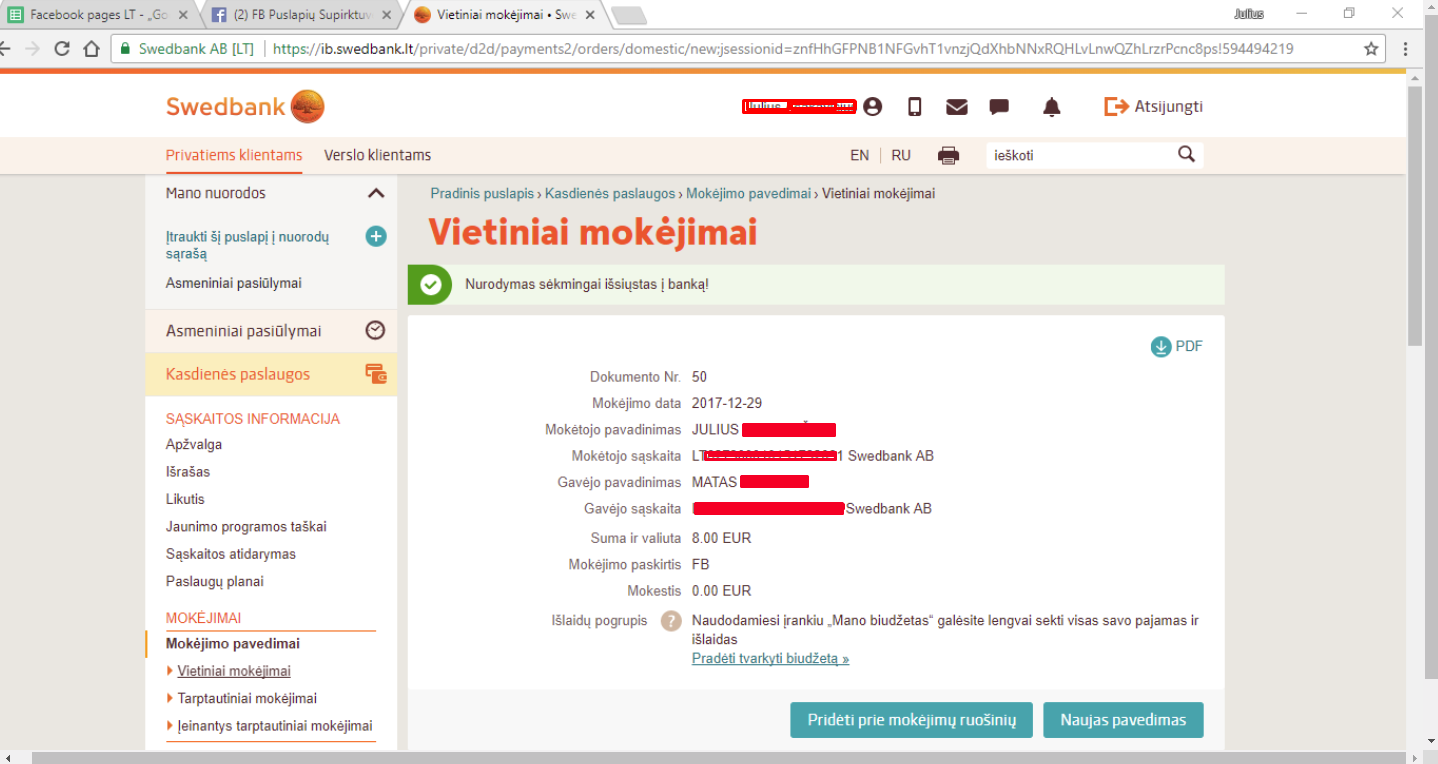Go to the Chrome home page button
Image resolution: width=1438 pixels, height=764 pixels.
click(x=92, y=48)
